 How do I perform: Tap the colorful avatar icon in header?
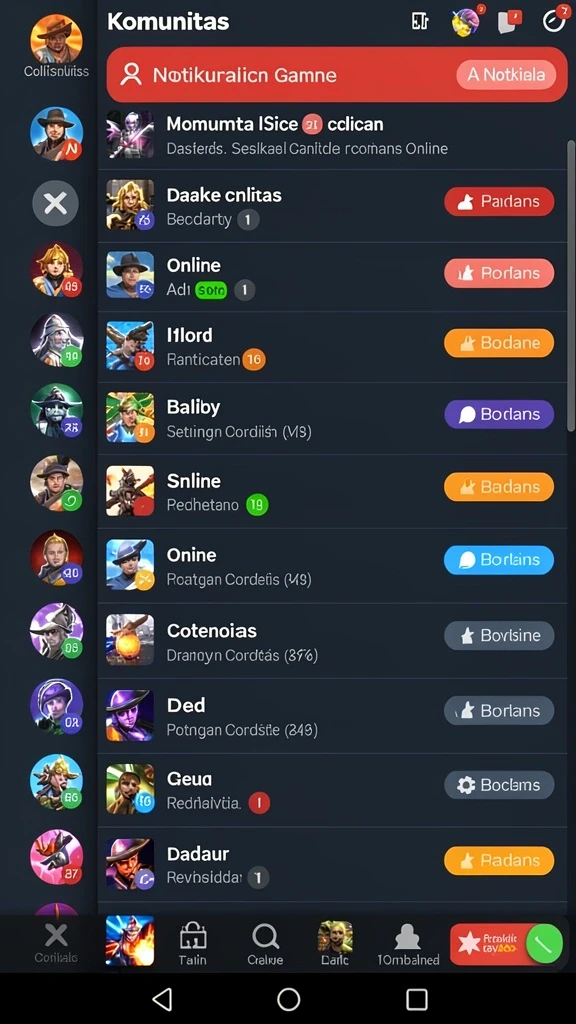[466, 22]
